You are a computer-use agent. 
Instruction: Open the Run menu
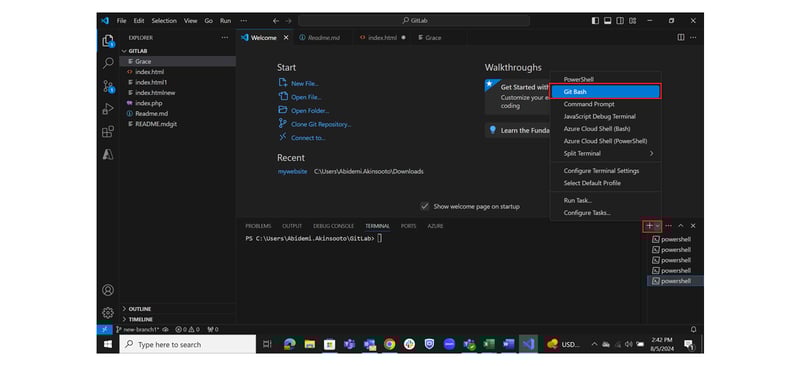226,21
